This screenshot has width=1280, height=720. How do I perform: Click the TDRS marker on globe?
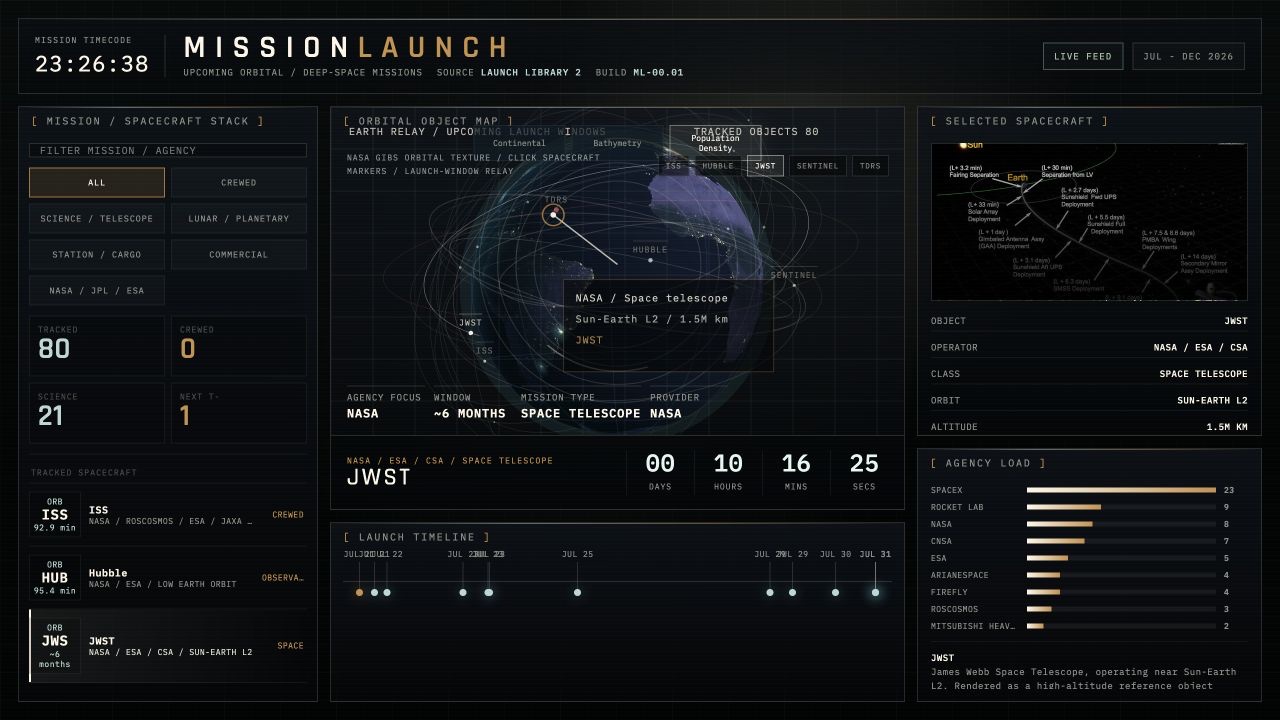click(x=554, y=214)
